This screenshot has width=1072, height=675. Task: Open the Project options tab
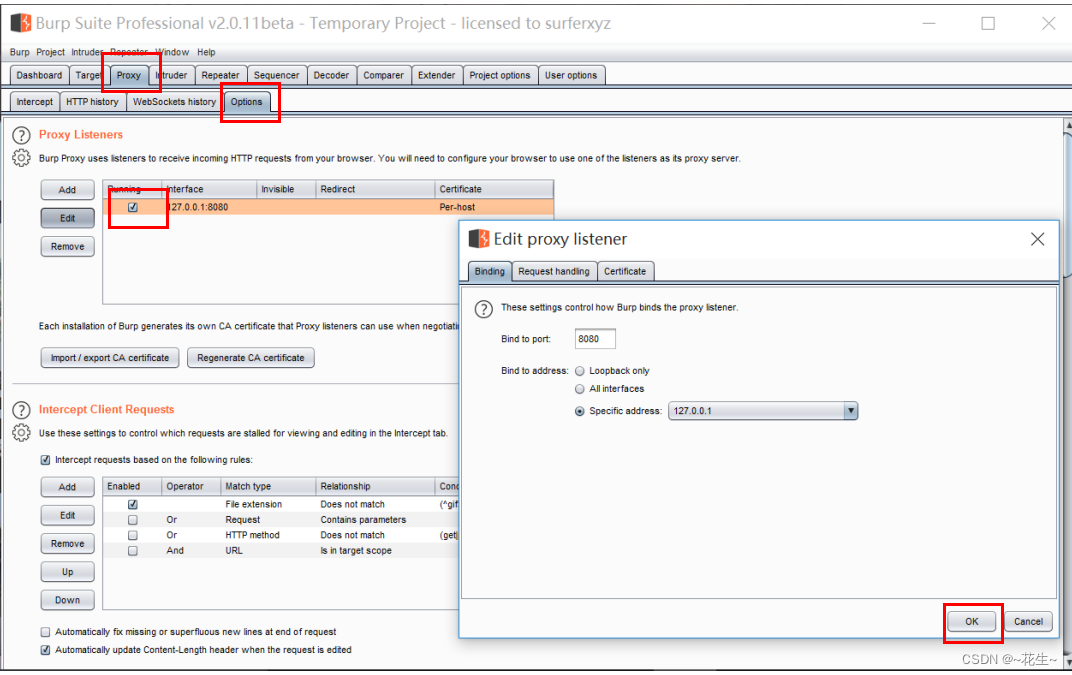click(500, 75)
